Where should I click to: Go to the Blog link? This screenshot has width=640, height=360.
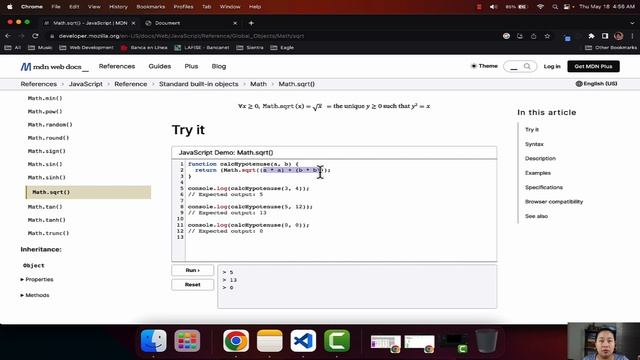click(x=219, y=66)
